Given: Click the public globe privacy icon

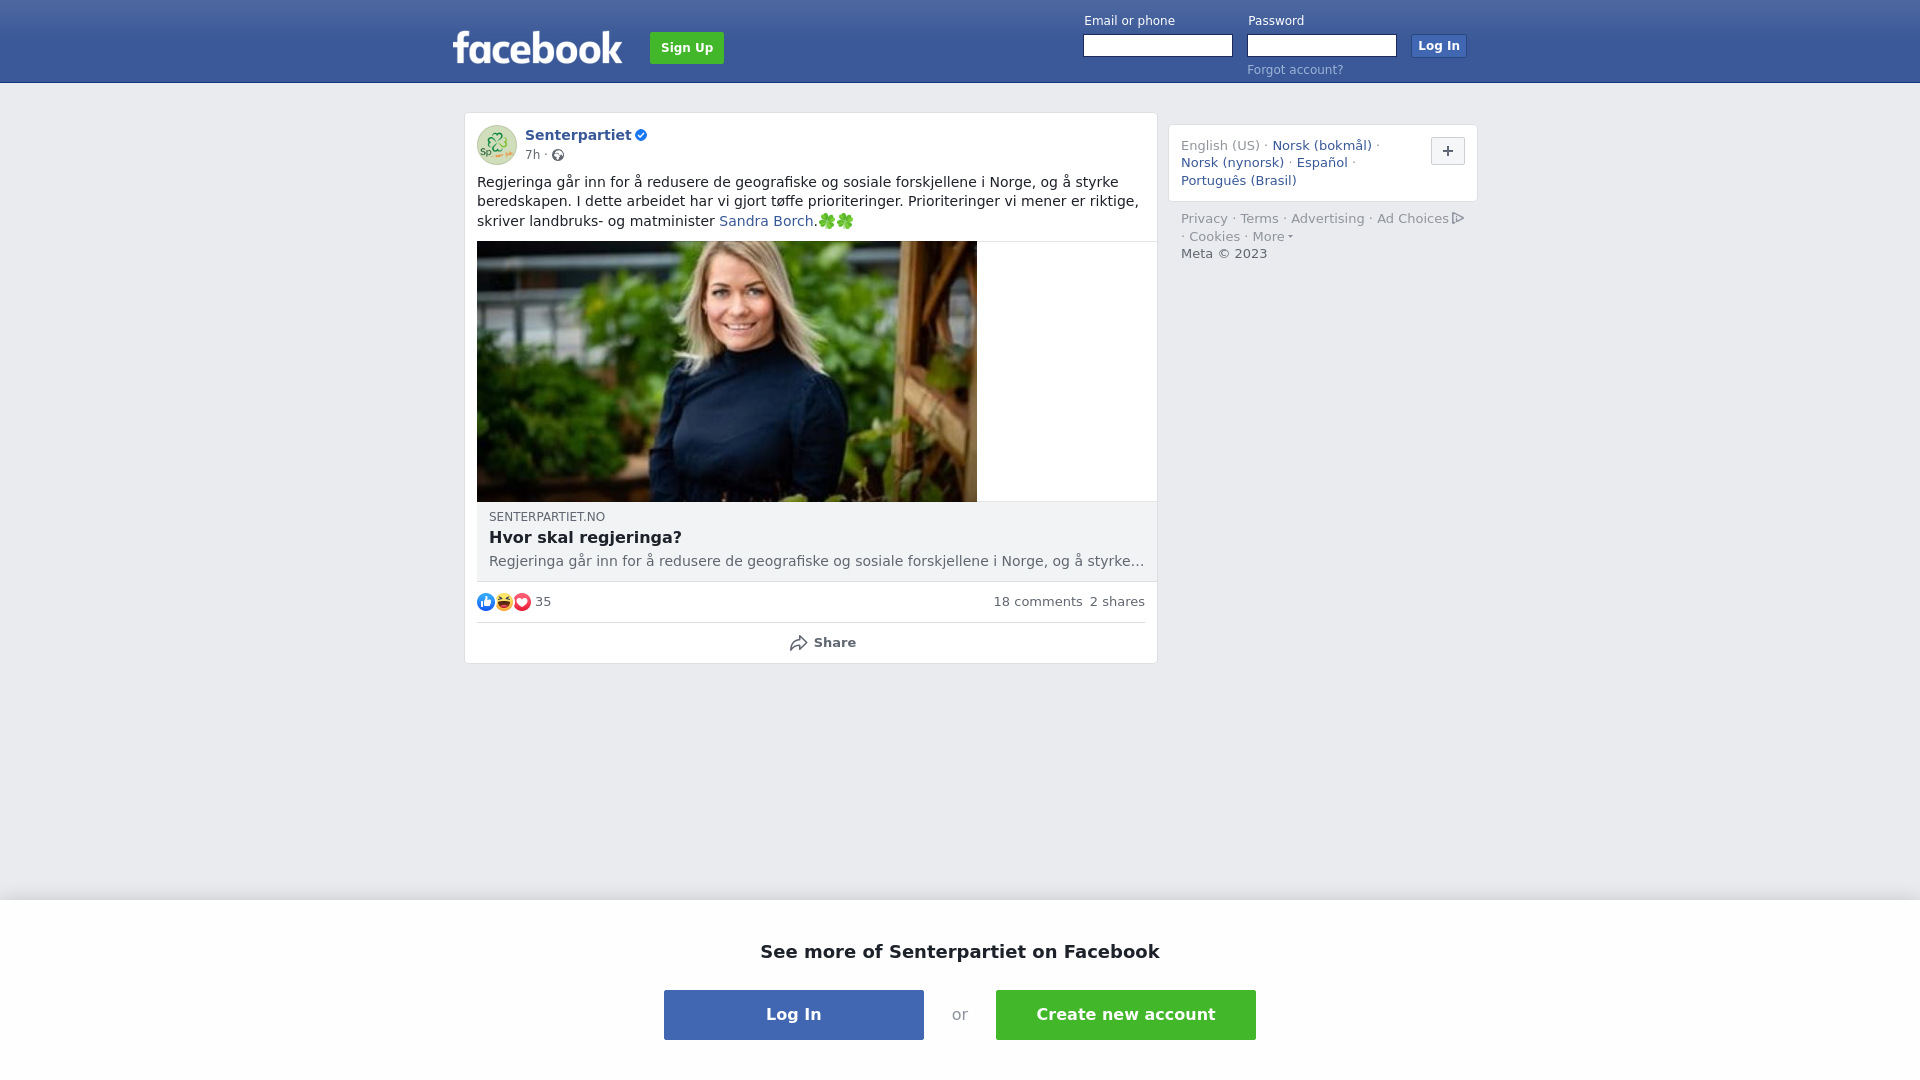Looking at the screenshot, I should [558, 155].
